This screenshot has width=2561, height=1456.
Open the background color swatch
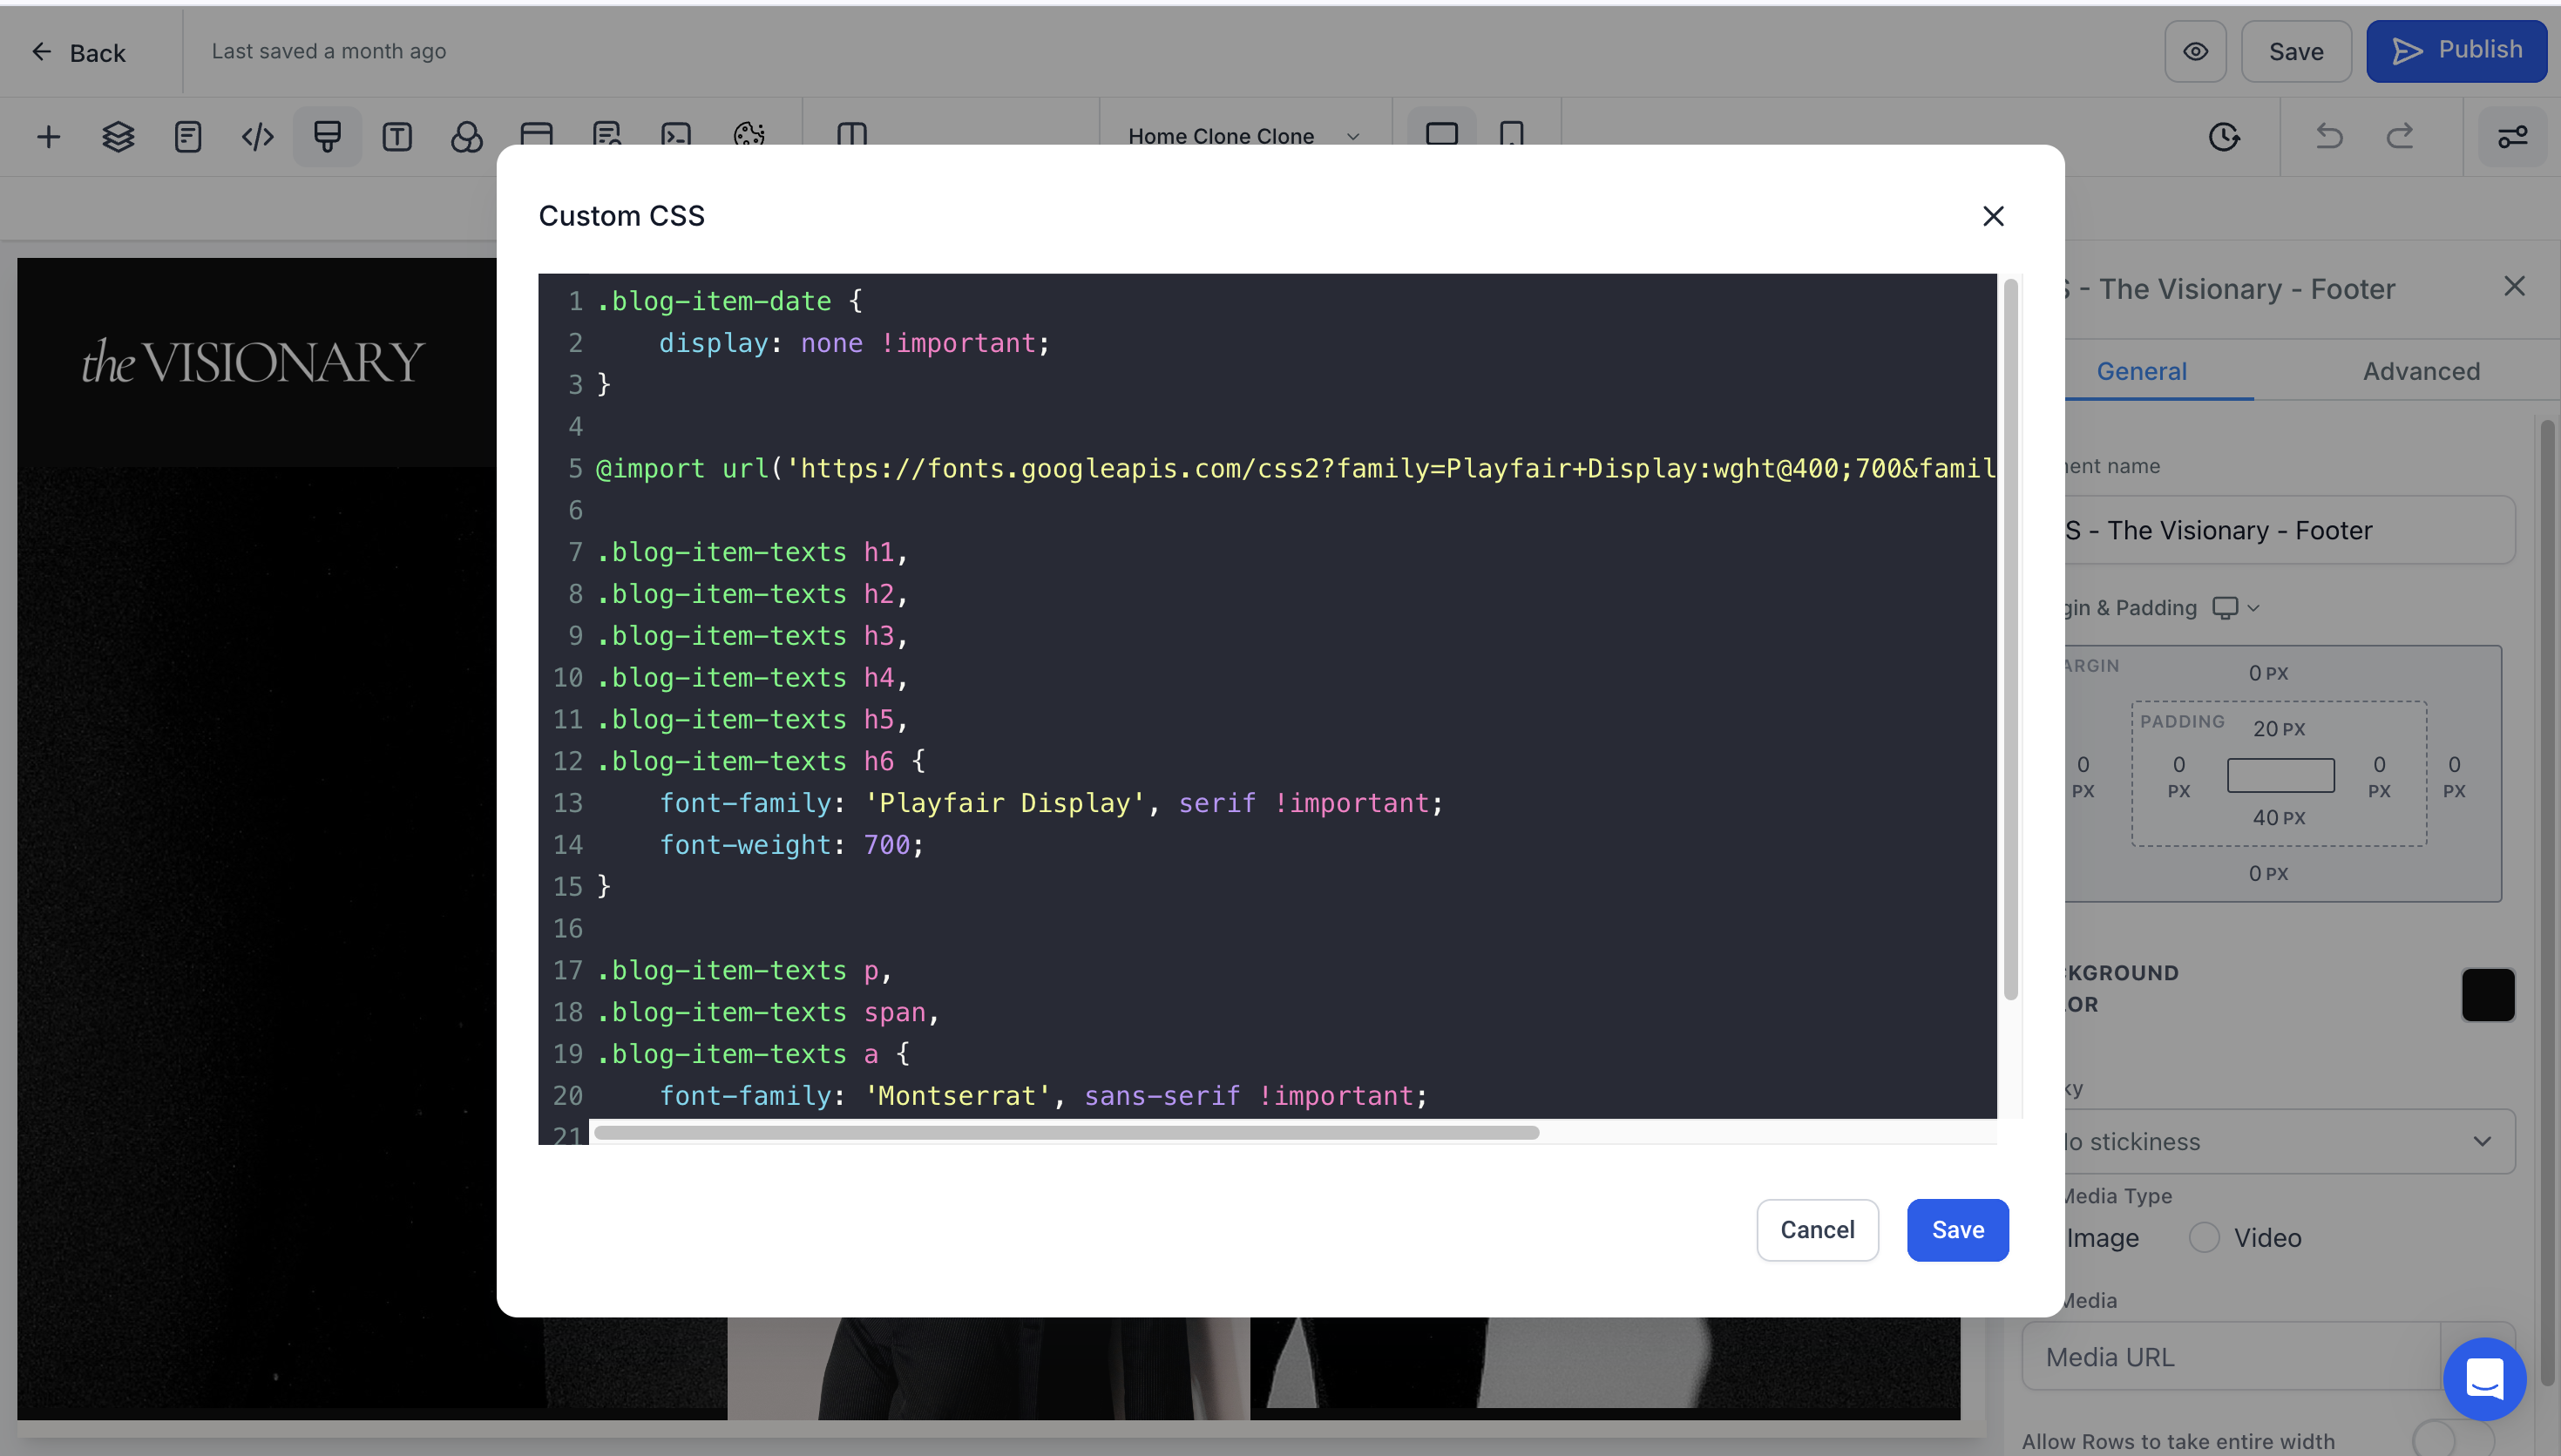coord(2487,995)
